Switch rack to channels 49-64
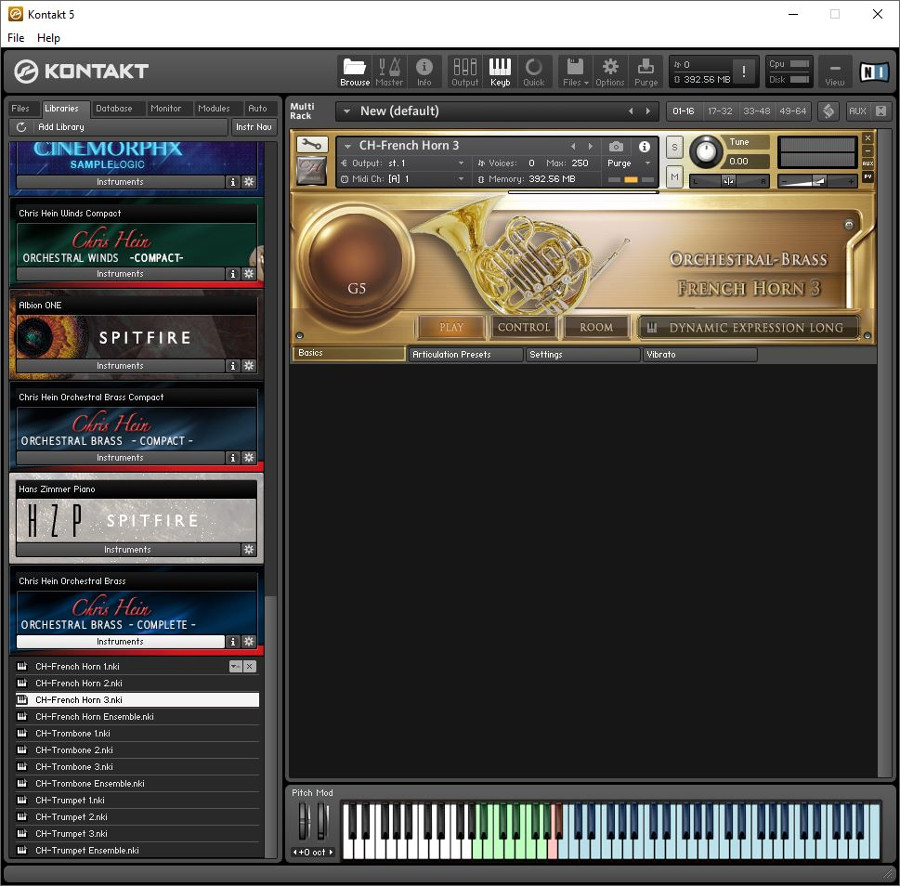Screen dimensions: 900x886 pos(793,111)
